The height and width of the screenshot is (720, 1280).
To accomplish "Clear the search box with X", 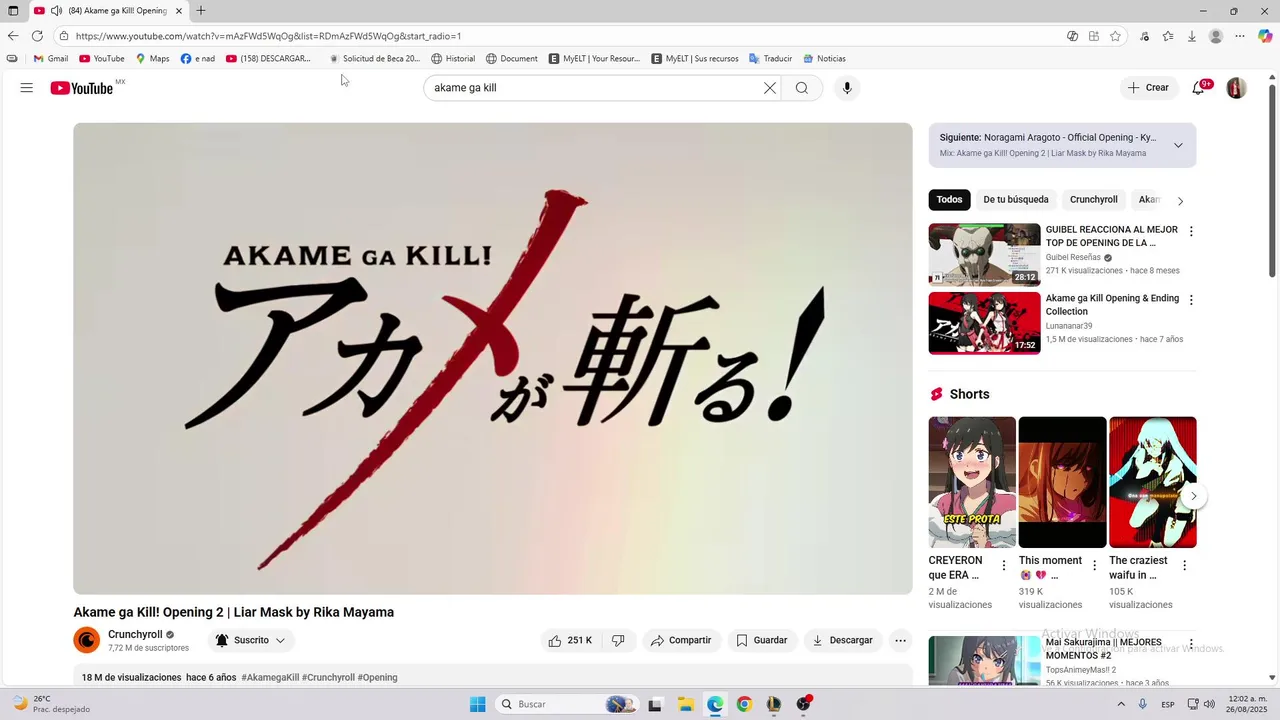I will [770, 88].
